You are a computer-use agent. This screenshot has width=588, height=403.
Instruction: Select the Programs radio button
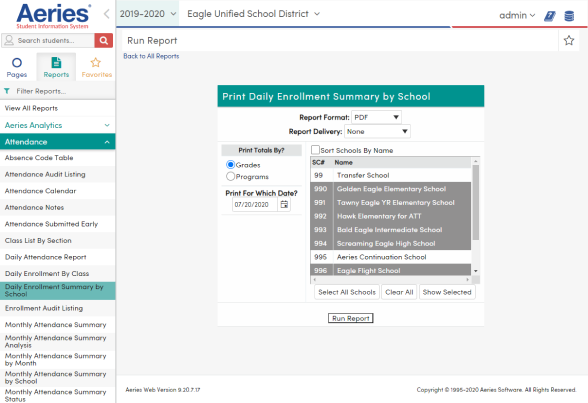[x=231, y=176]
